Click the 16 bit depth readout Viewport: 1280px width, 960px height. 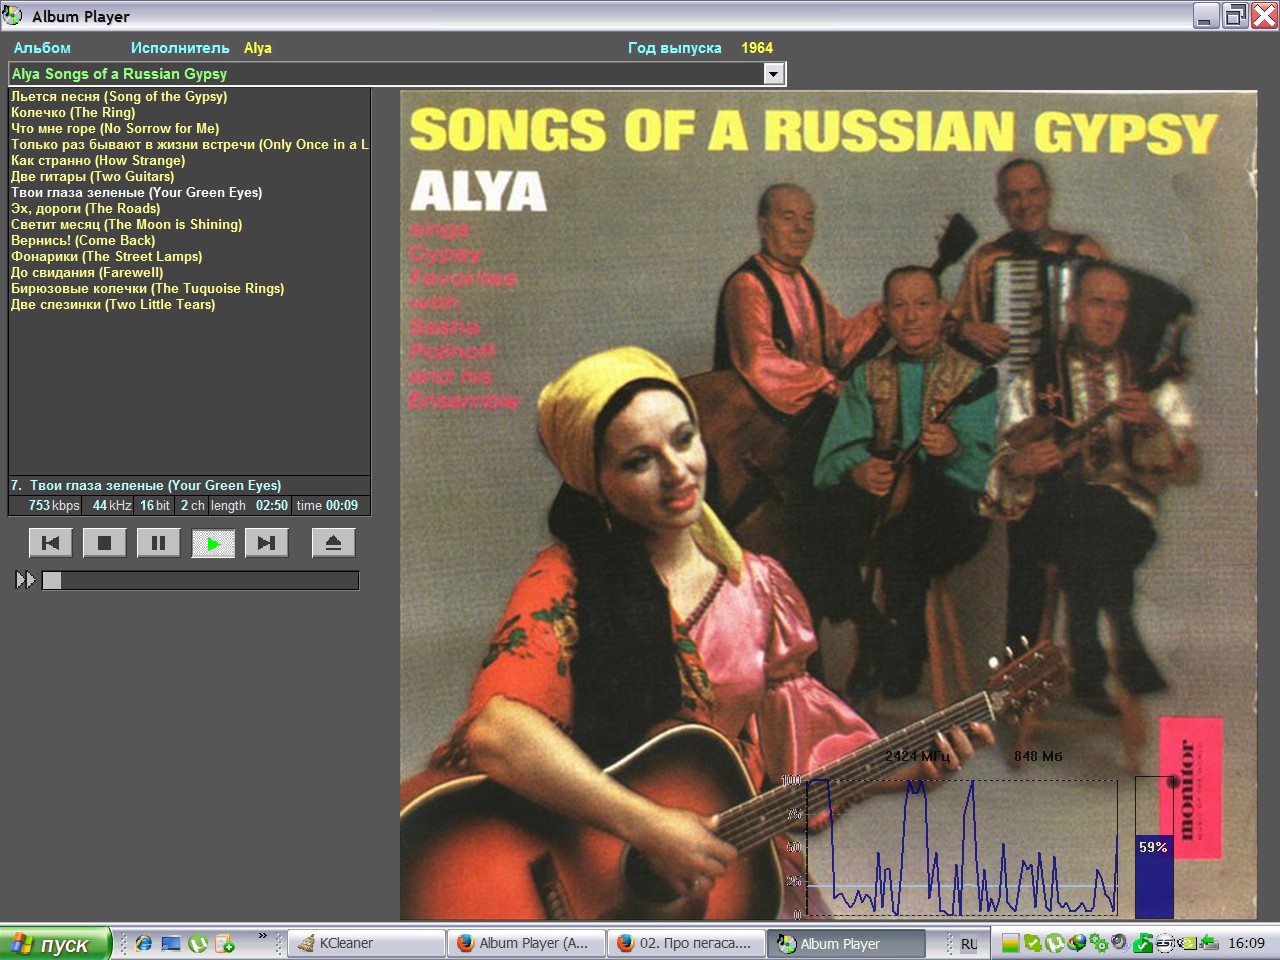click(x=155, y=506)
